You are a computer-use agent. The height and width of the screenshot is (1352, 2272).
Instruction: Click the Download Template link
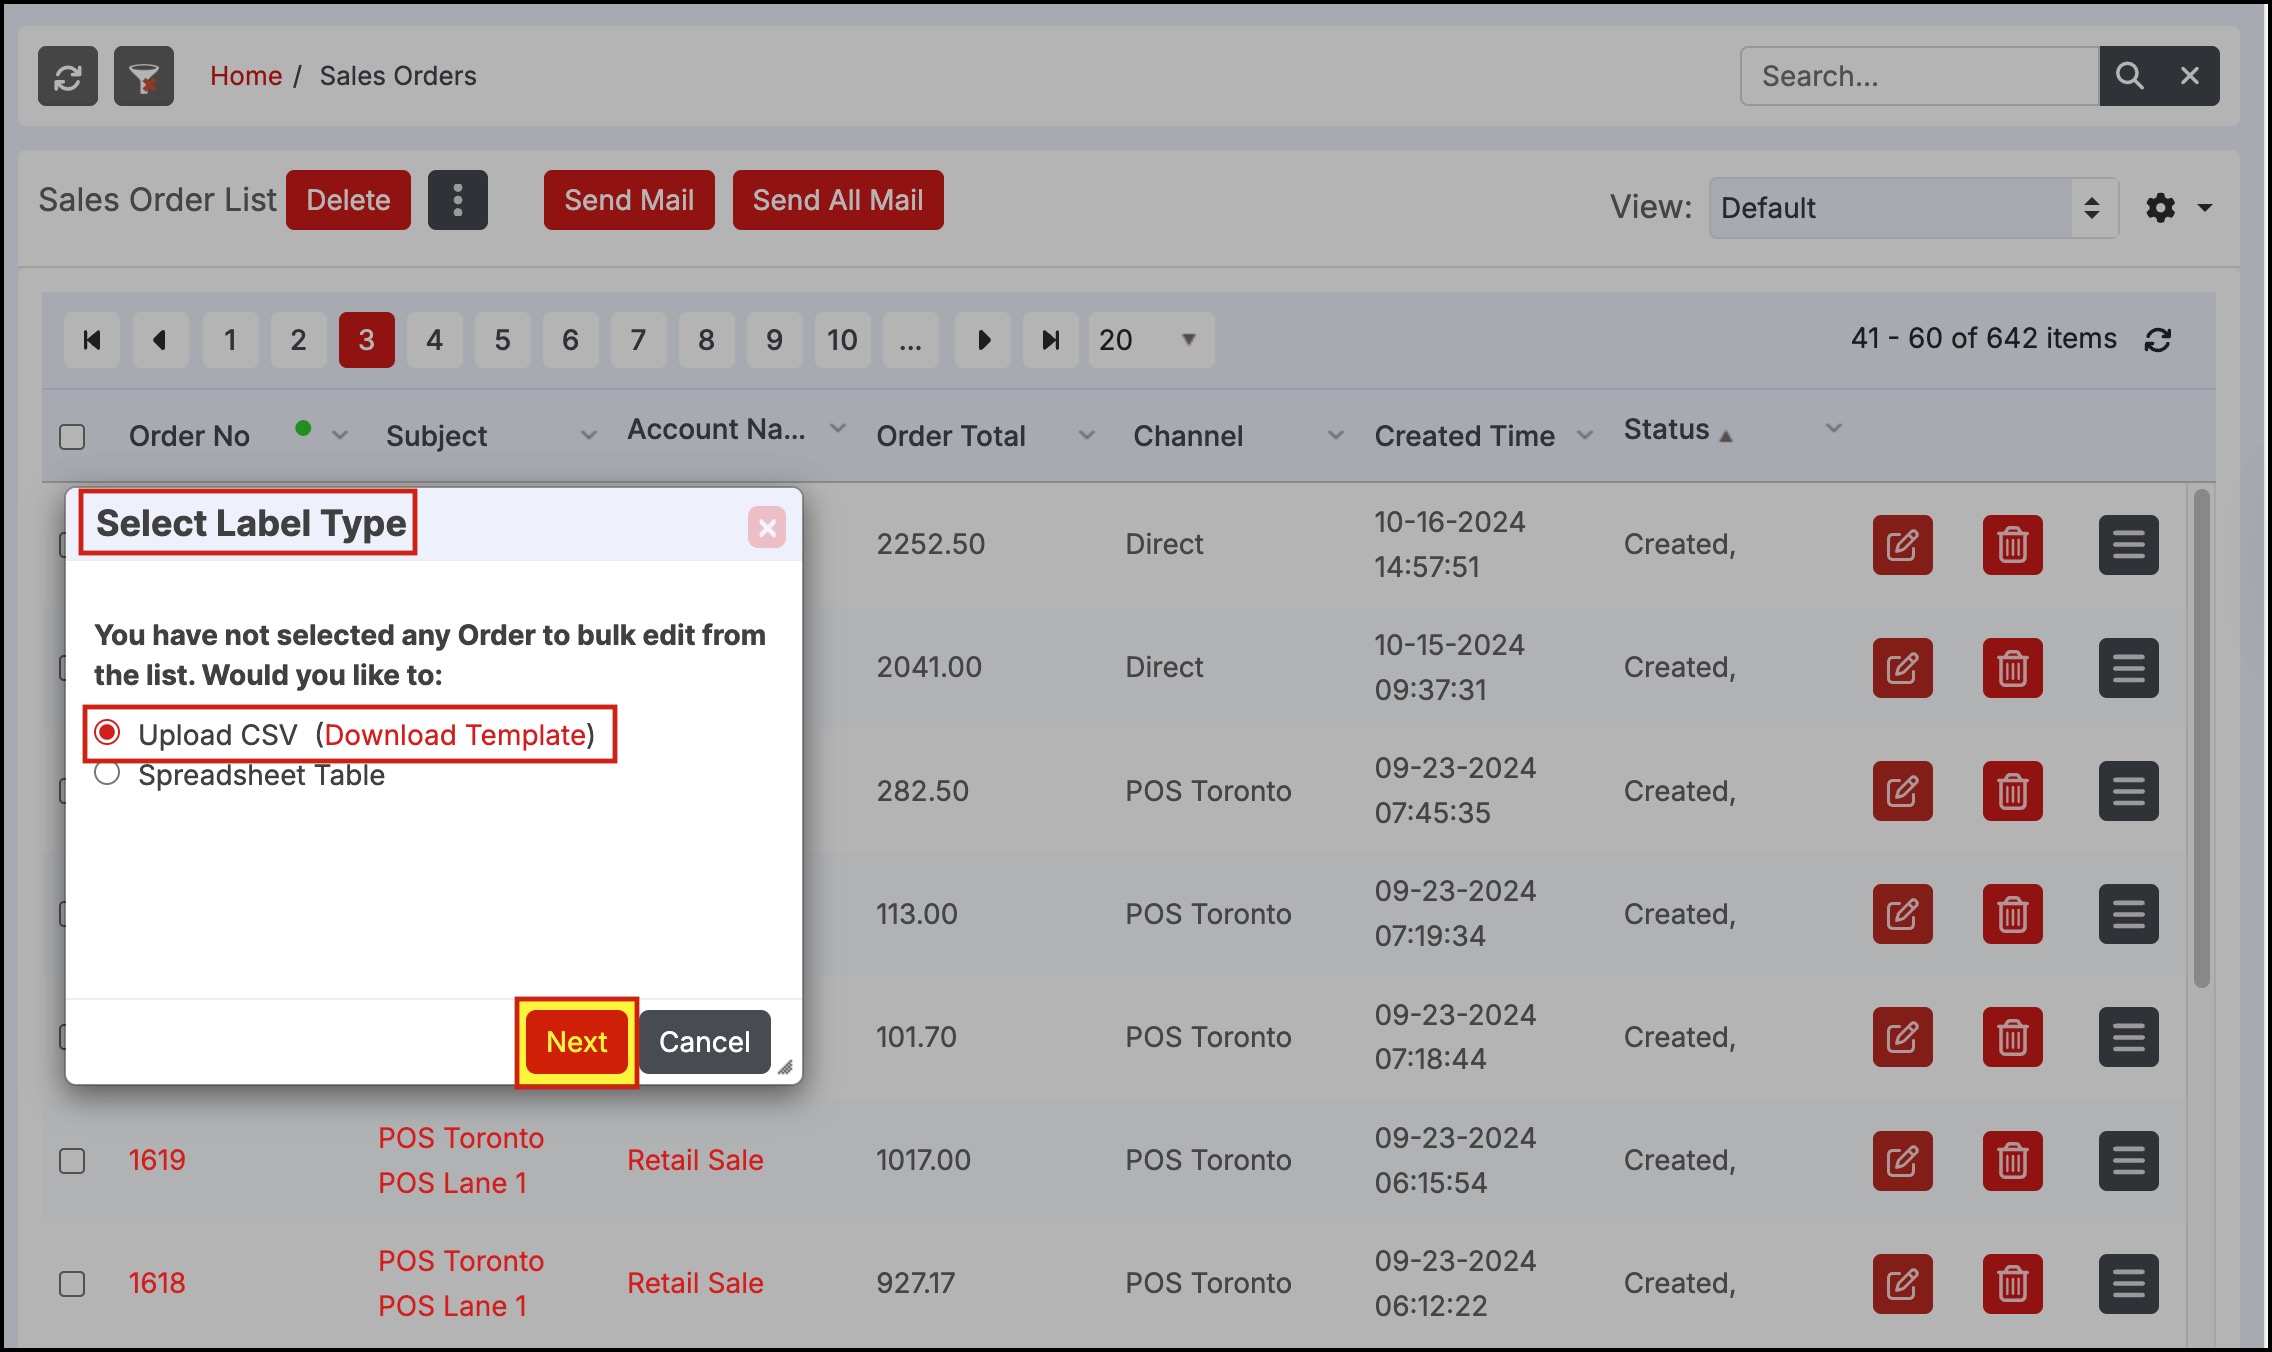pos(455,735)
